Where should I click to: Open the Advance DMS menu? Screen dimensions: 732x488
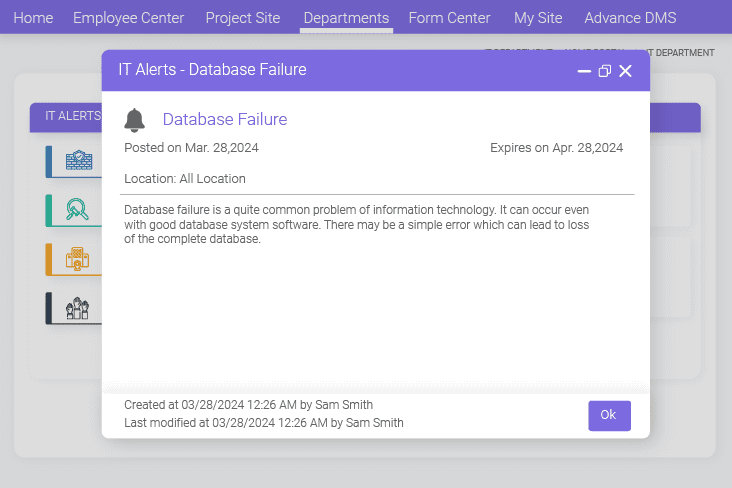630,18
